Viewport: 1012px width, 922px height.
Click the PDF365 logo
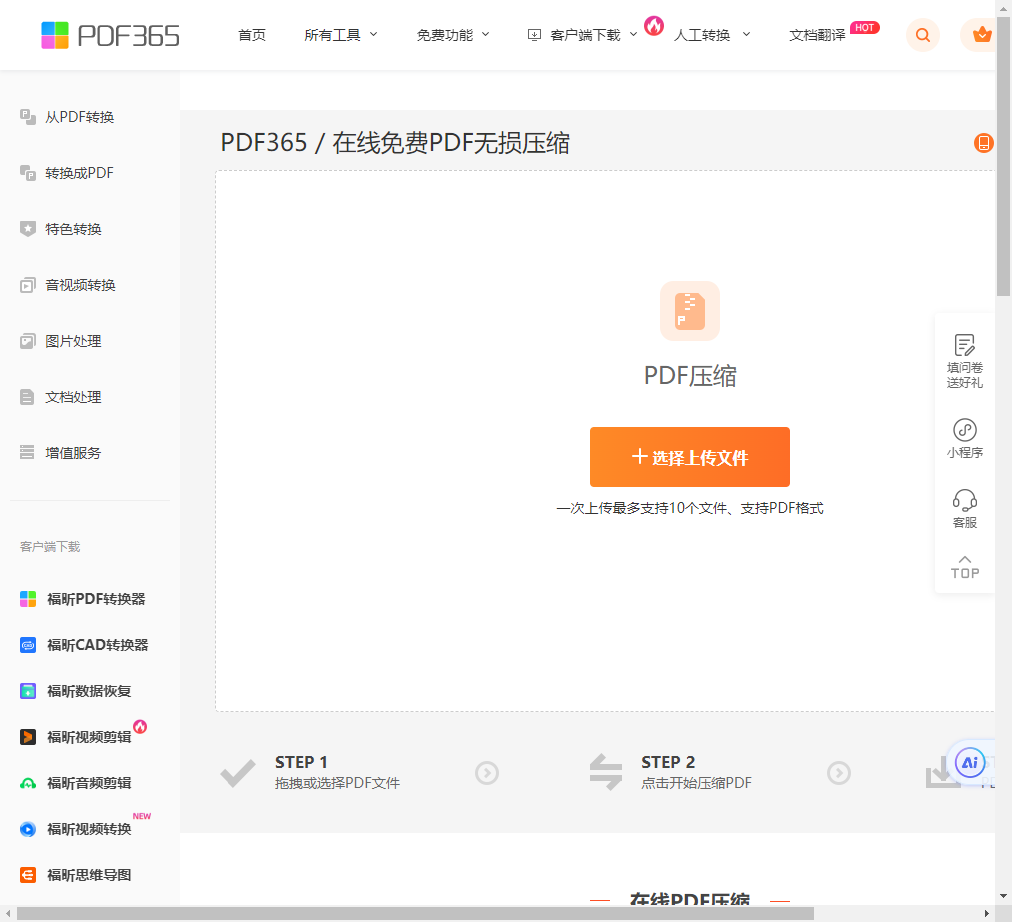[110, 35]
